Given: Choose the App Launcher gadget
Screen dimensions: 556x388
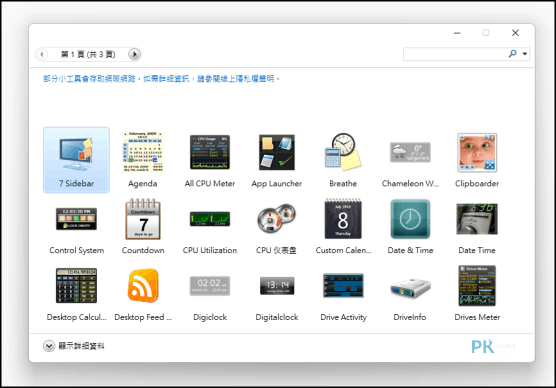Looking at the screenshot, I should click(277, 152).
